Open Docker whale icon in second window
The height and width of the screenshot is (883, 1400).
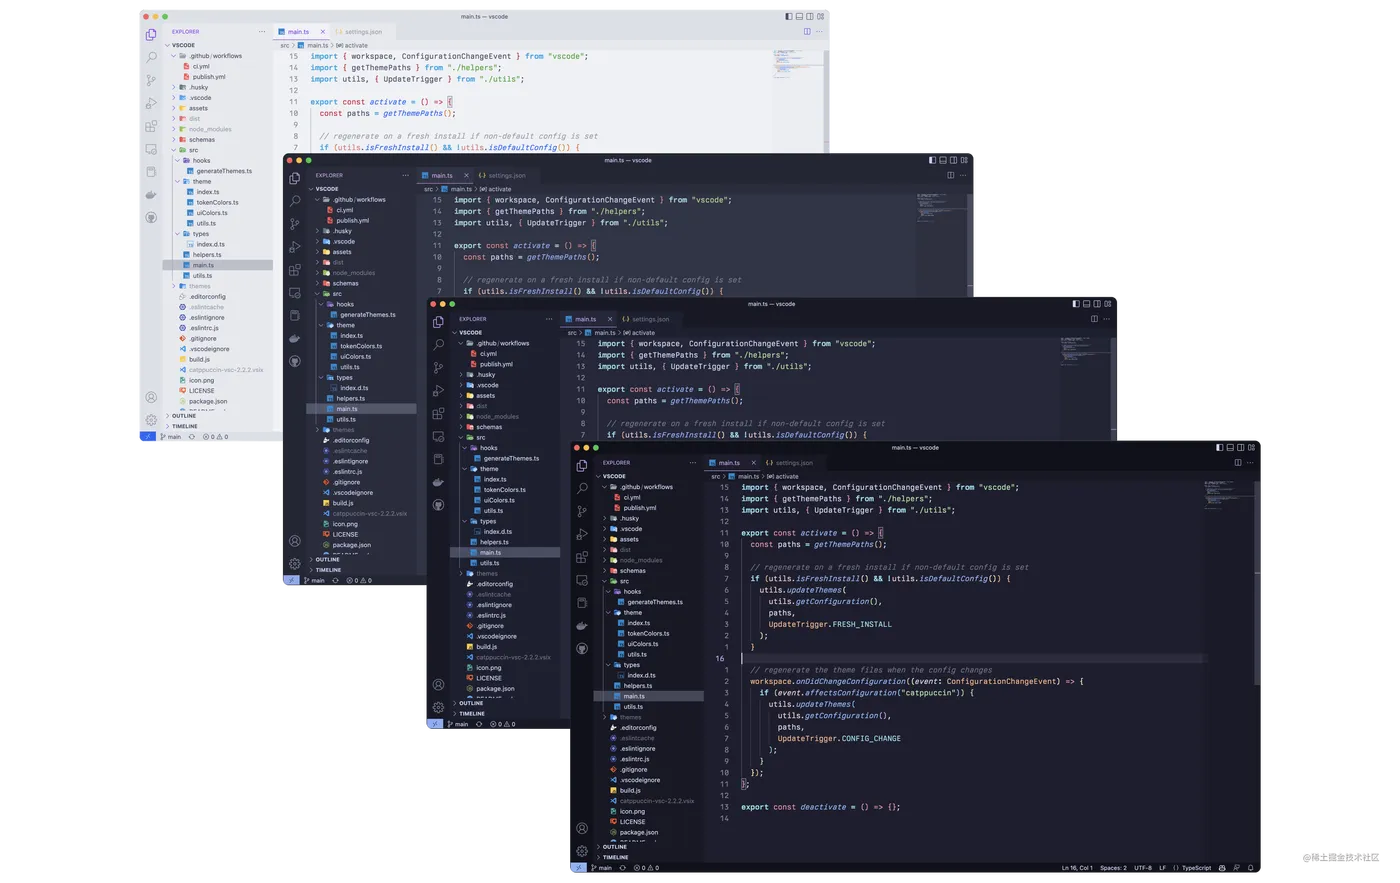pyautogui.click(x=295, y=338)
